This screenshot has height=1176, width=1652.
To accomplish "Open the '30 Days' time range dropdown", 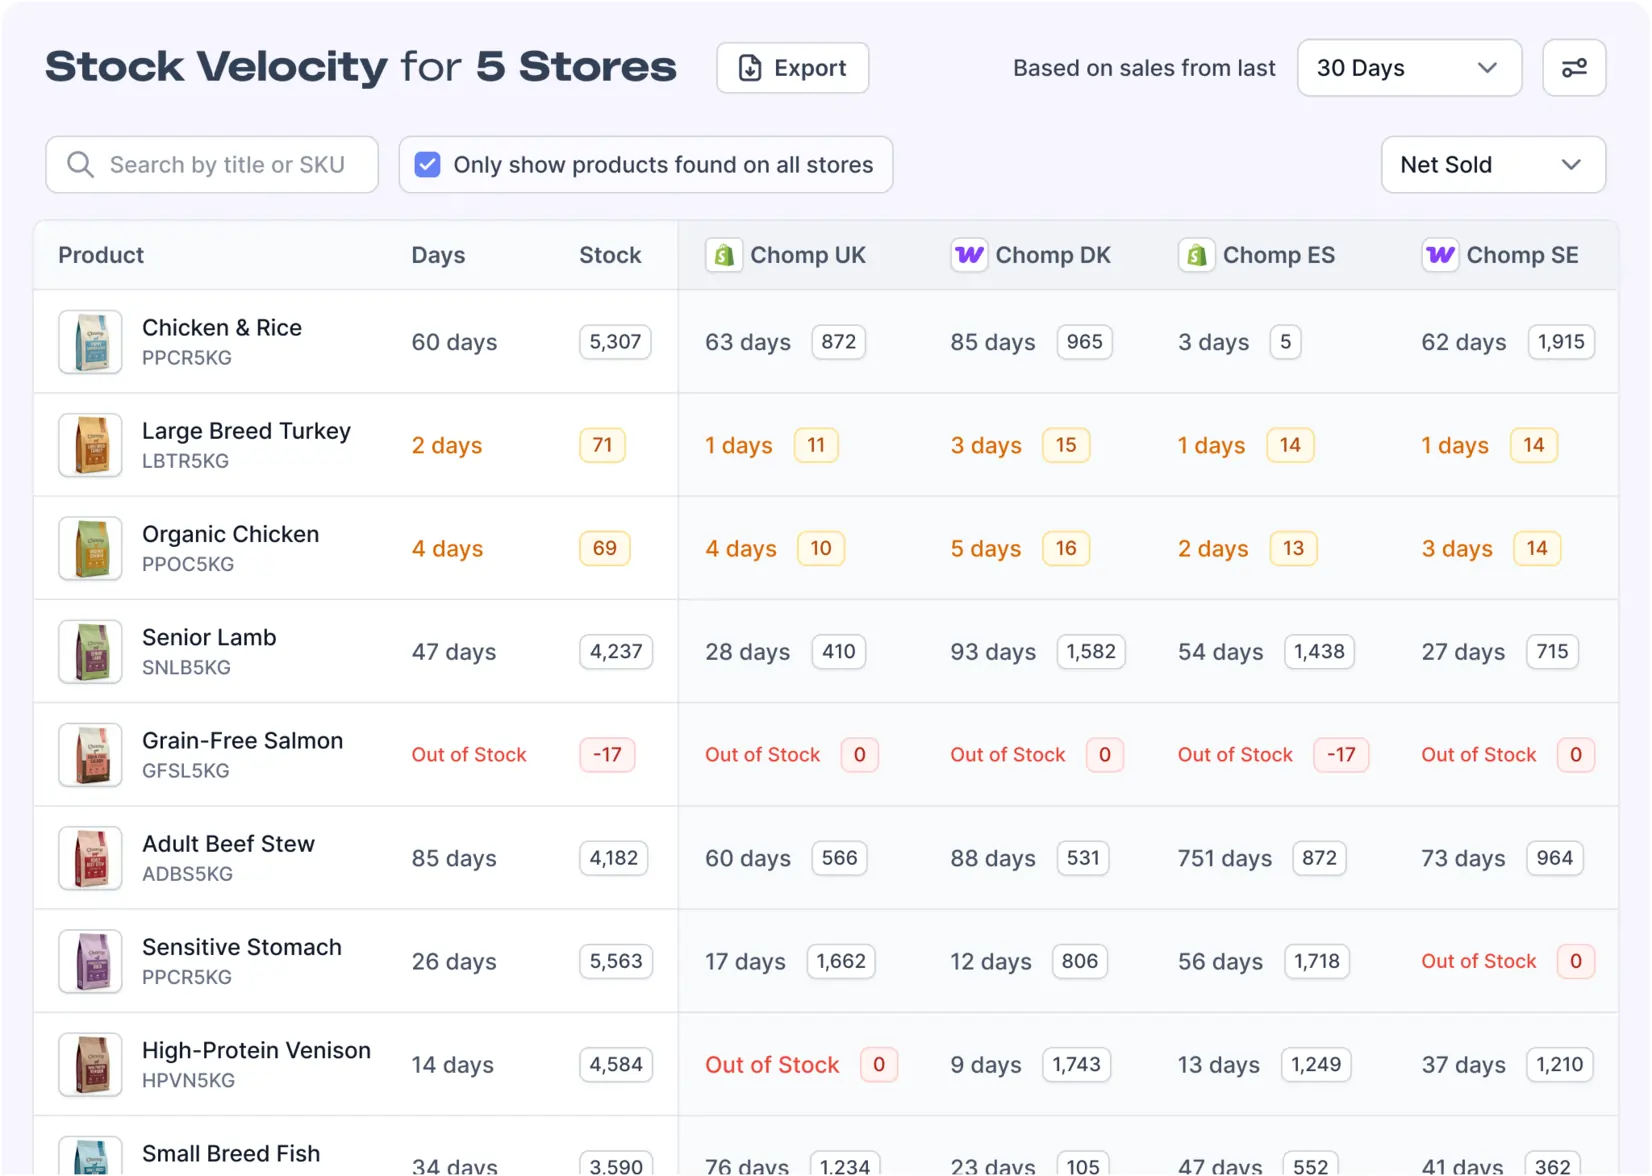I will click(1408, 67).
